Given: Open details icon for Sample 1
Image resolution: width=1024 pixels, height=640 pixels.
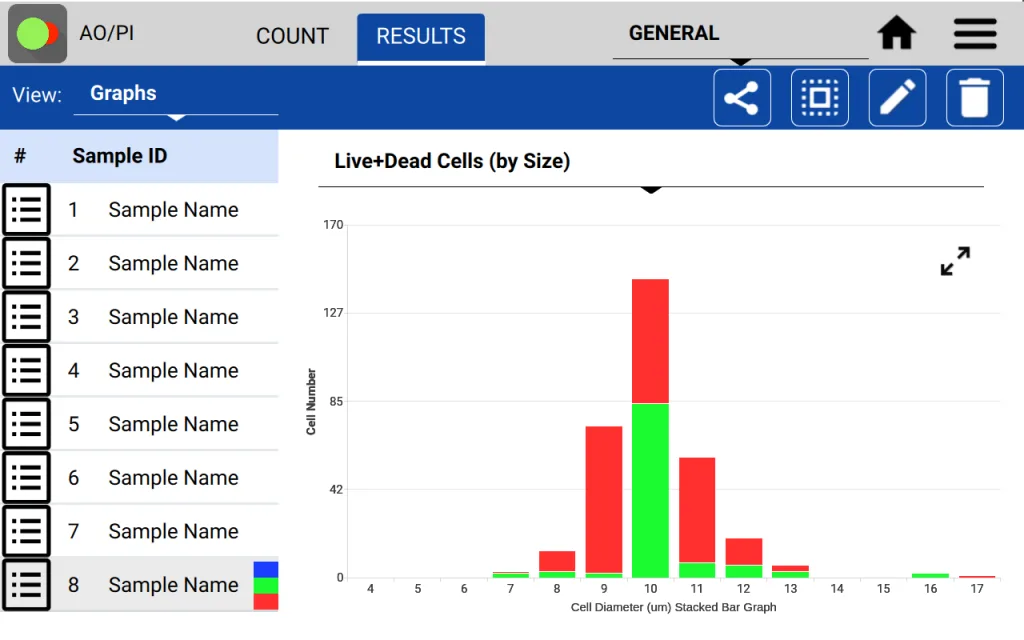Looking at the screenshot, I should (26, 209).
